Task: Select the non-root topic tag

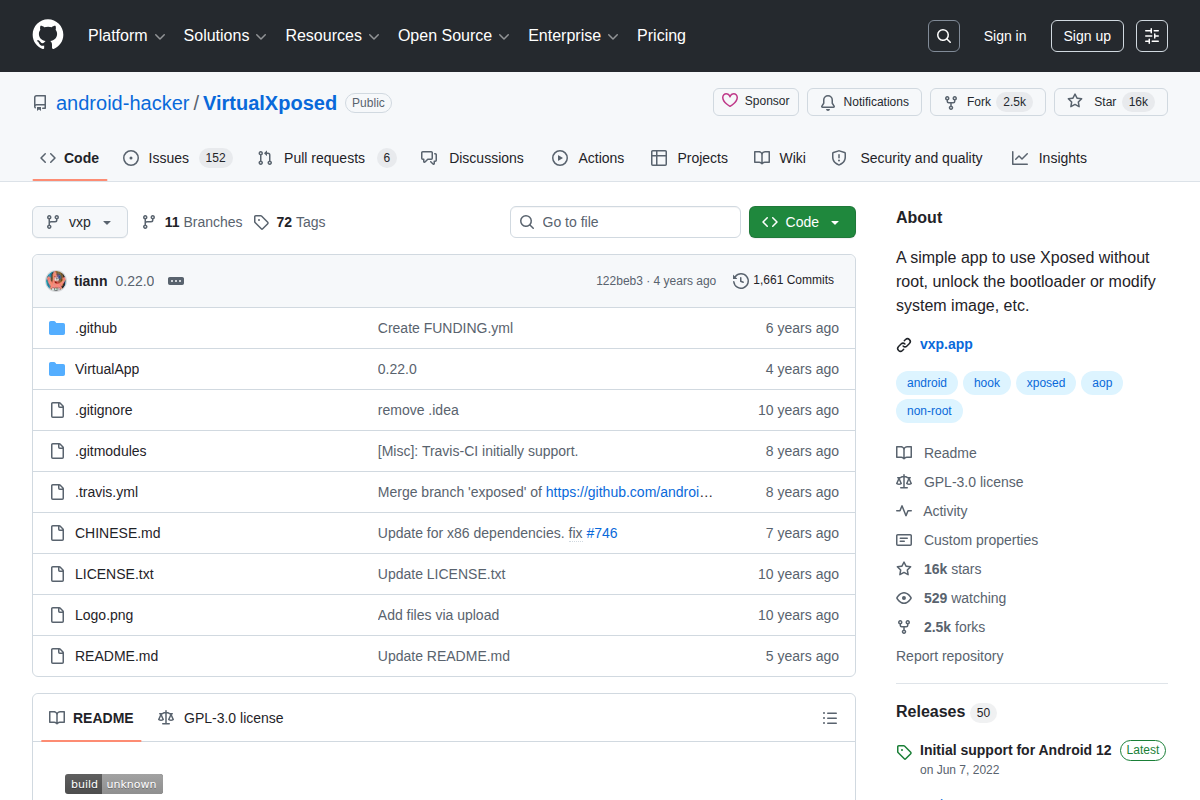Action: click(929, 411)
